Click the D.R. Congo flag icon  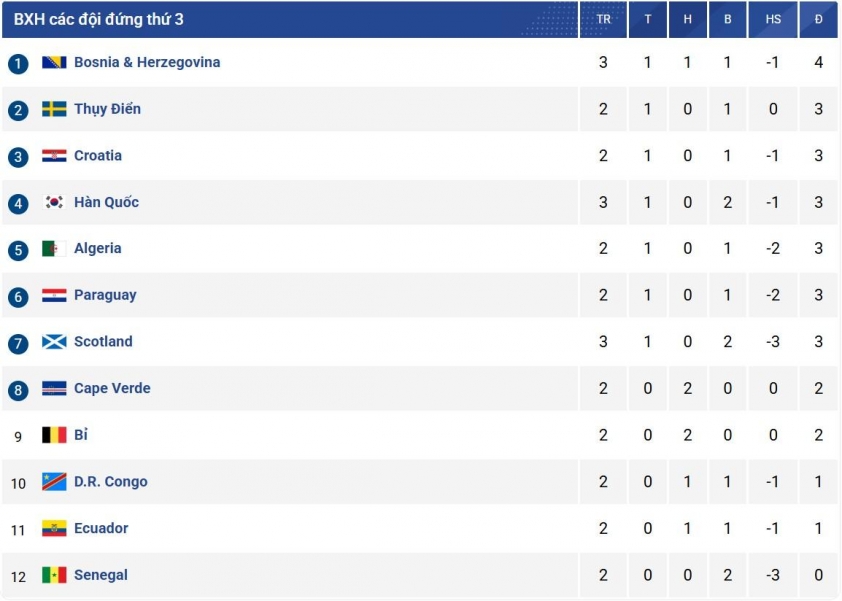pos(54,482)
